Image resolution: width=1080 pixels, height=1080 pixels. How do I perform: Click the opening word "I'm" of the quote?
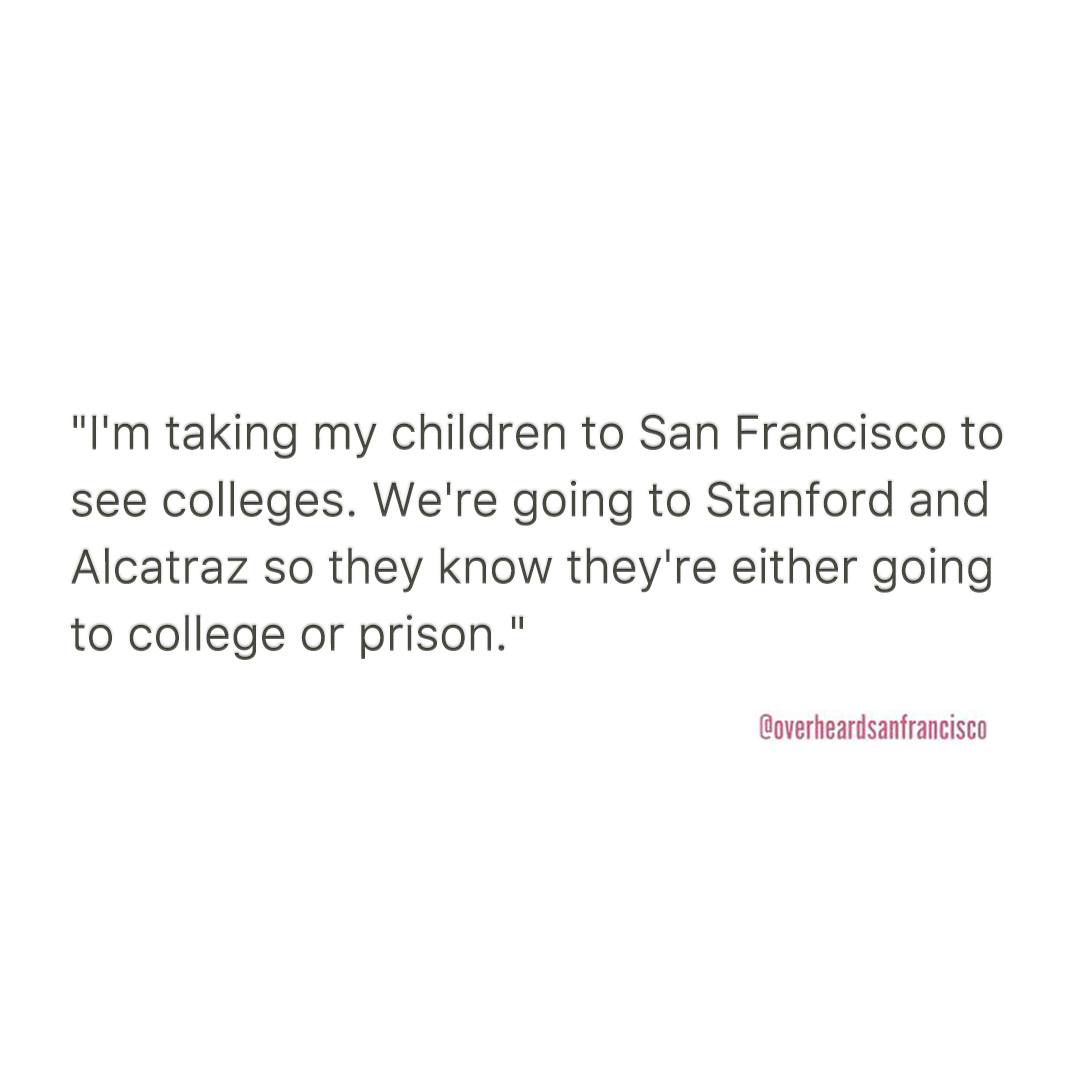pos(108,436)
